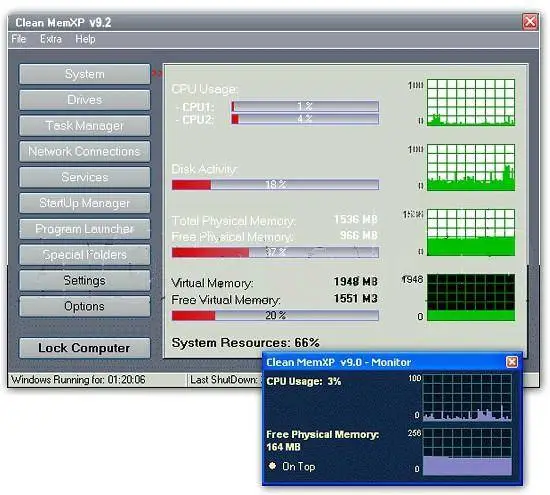
Task: Click the Disk Activity 18% bar
Action: tap(275, 185)
